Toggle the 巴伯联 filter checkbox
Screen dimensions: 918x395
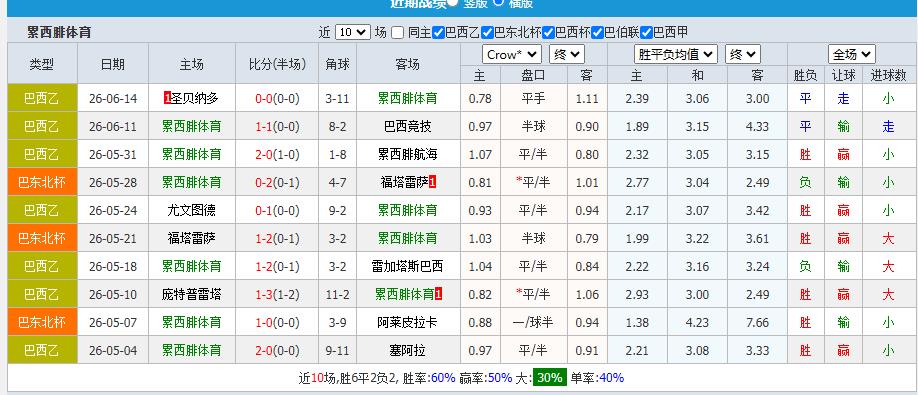(x=597, y=33)
